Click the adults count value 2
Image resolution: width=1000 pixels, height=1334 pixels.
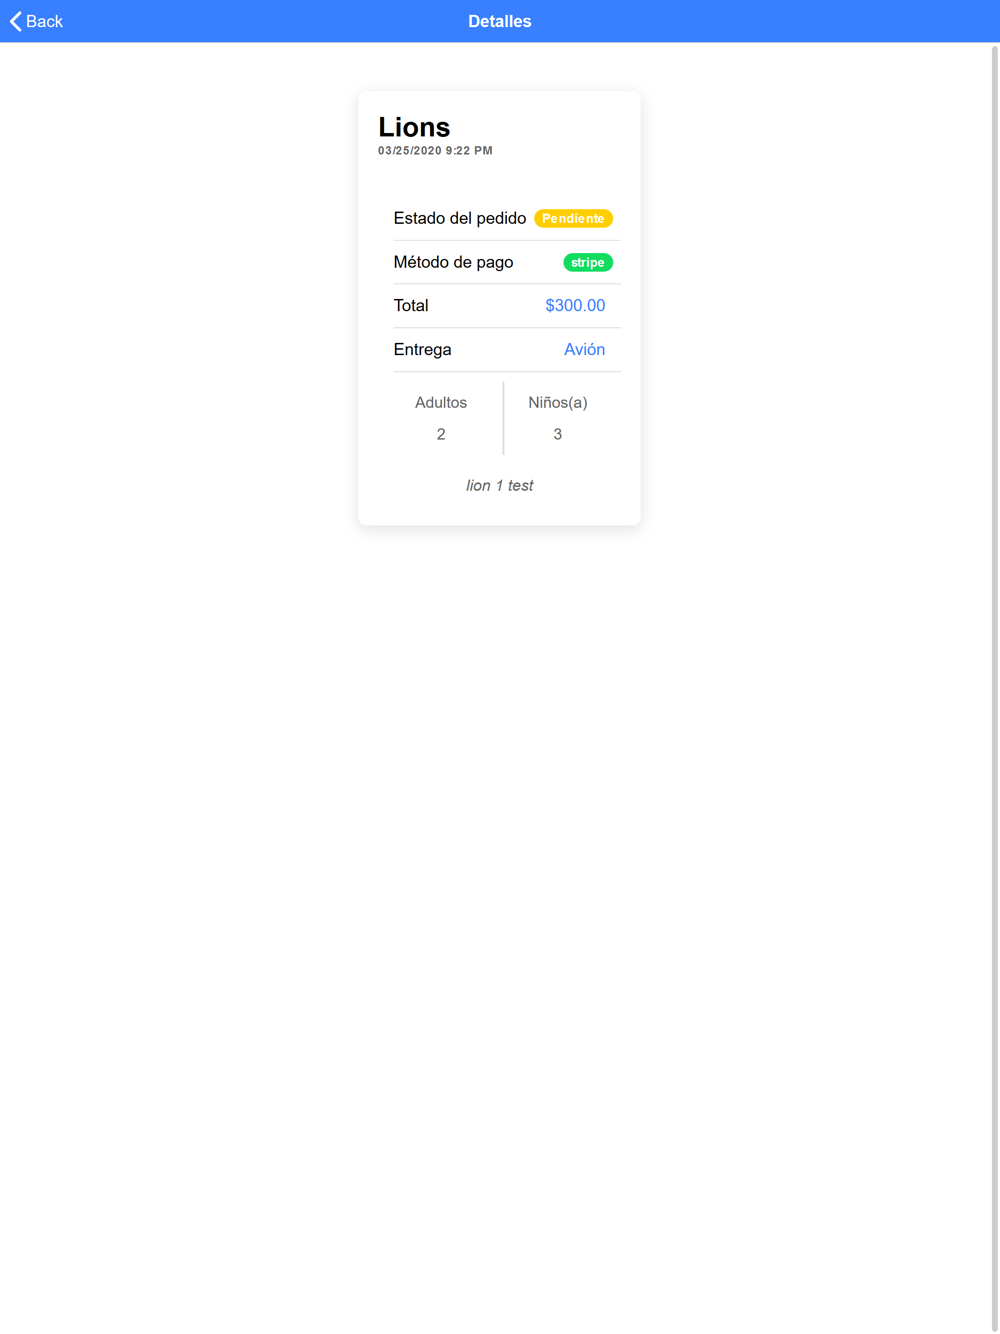(441, 434)
